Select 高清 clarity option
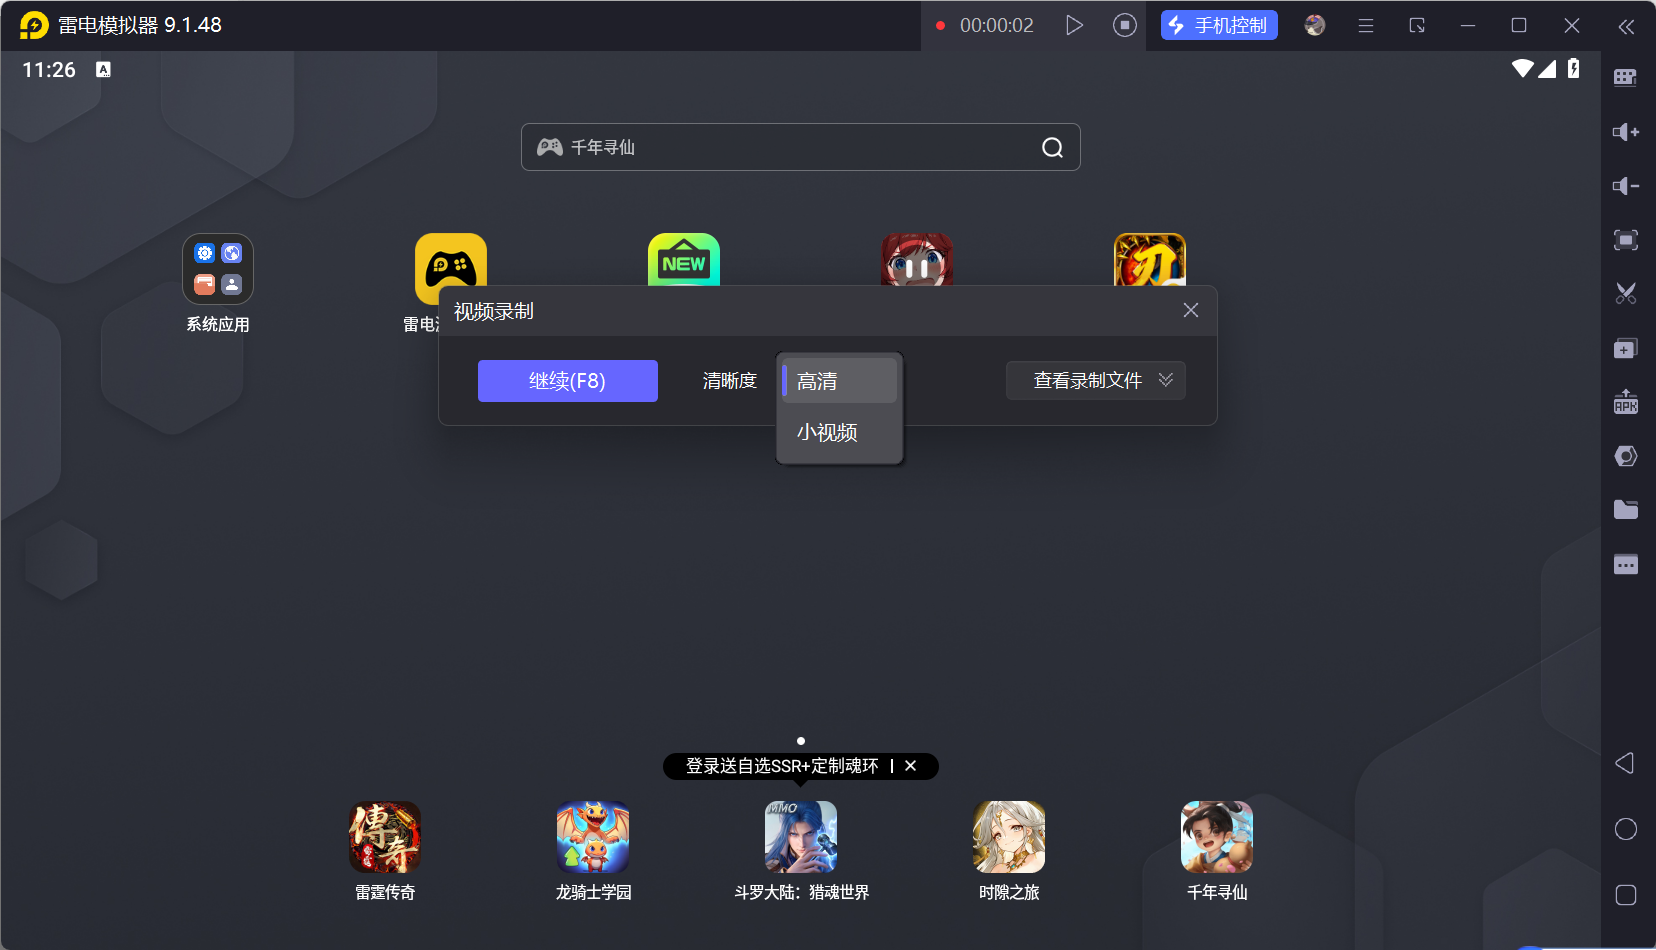 (839, 381)
